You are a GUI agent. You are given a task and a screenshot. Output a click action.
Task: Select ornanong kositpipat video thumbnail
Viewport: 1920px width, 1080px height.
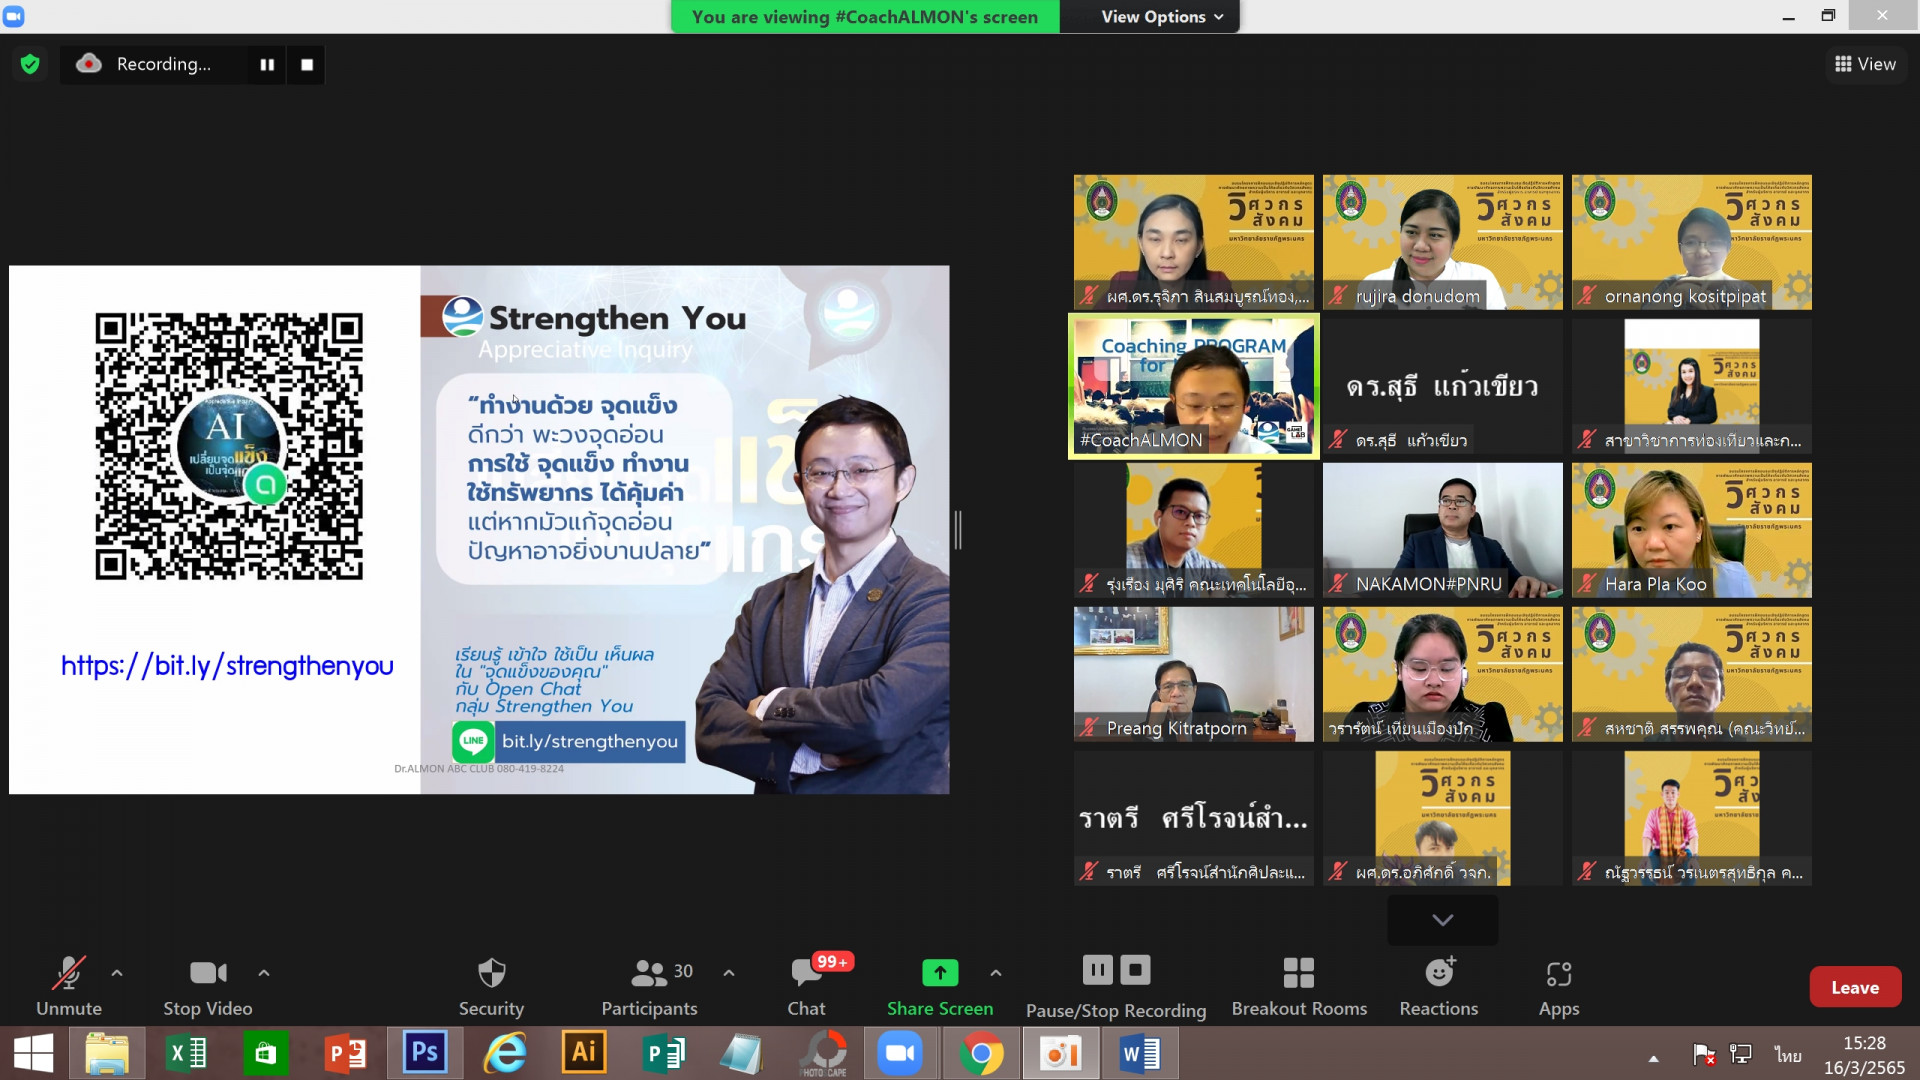click(1691, 242)
